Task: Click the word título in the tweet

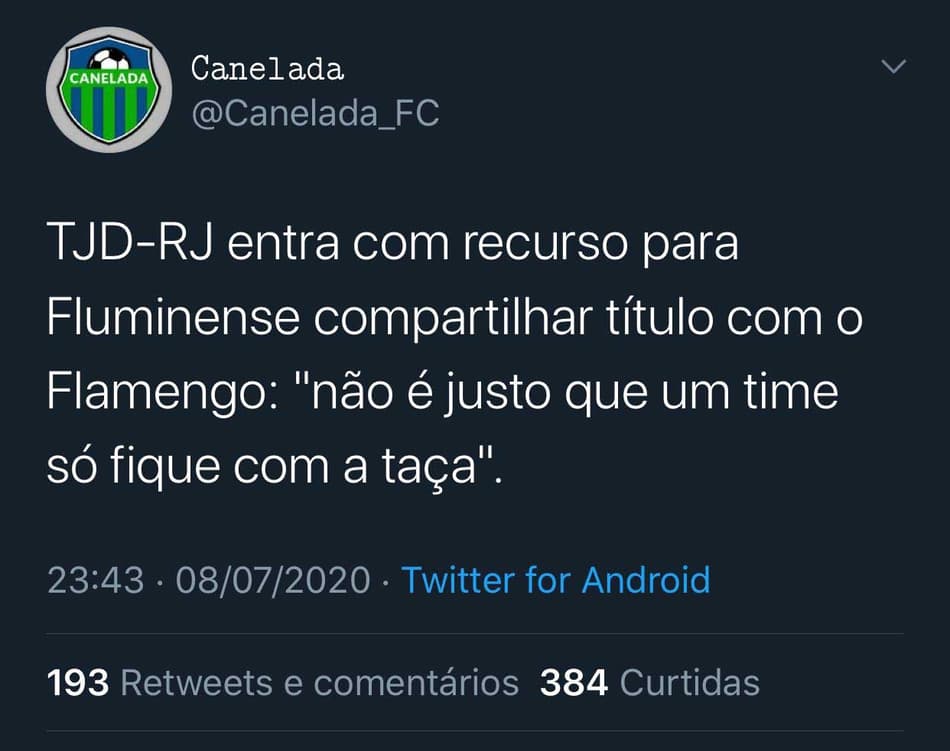Action: click(659, 317)
